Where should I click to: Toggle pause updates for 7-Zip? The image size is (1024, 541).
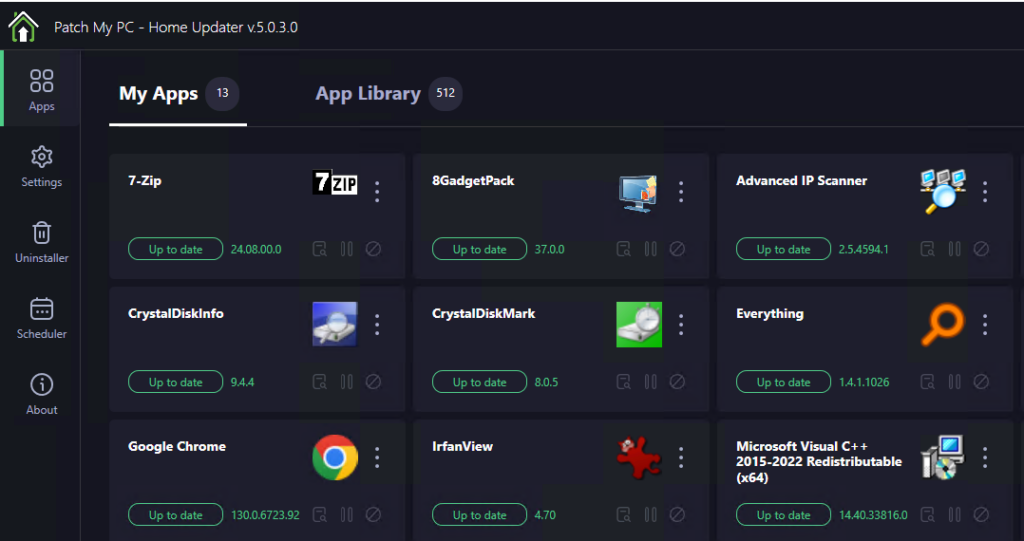pos(347,249)
